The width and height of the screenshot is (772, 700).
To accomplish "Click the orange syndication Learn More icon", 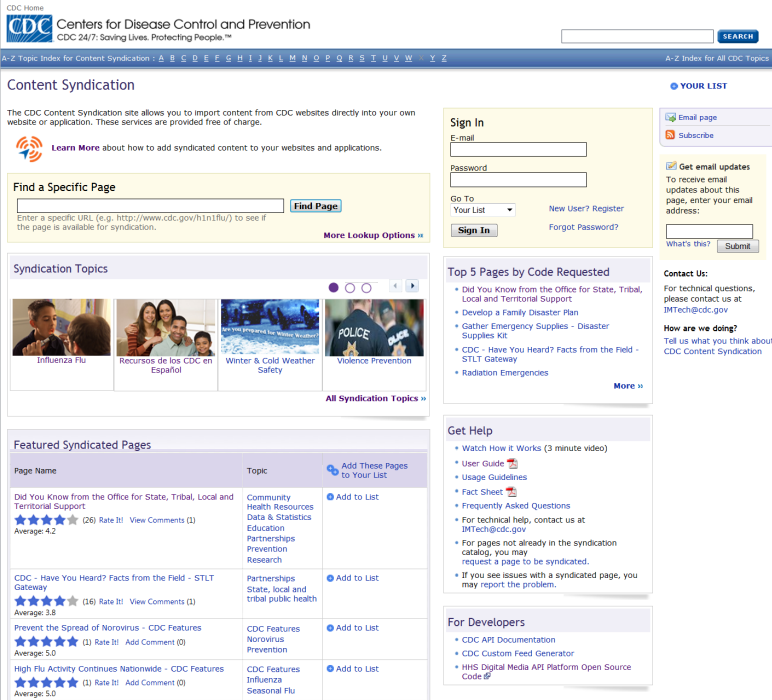I will point(29,149).
